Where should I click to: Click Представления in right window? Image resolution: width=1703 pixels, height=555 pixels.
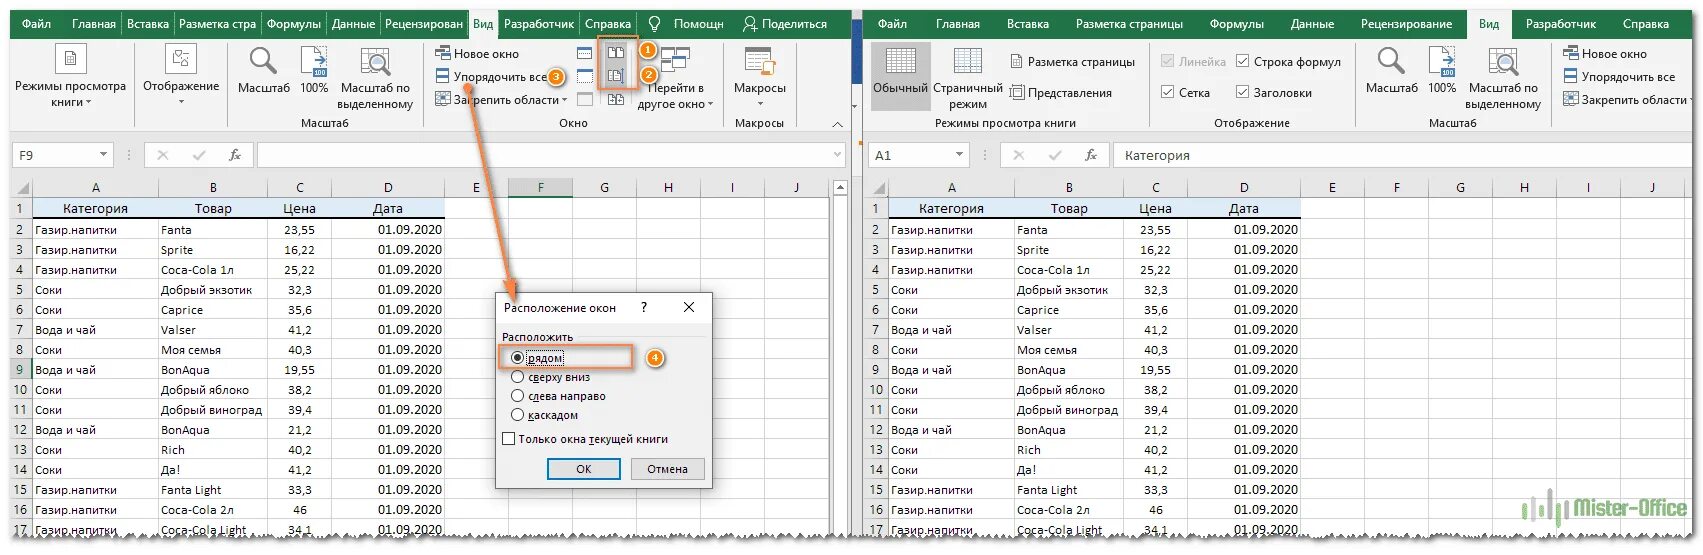point(1061,92)
